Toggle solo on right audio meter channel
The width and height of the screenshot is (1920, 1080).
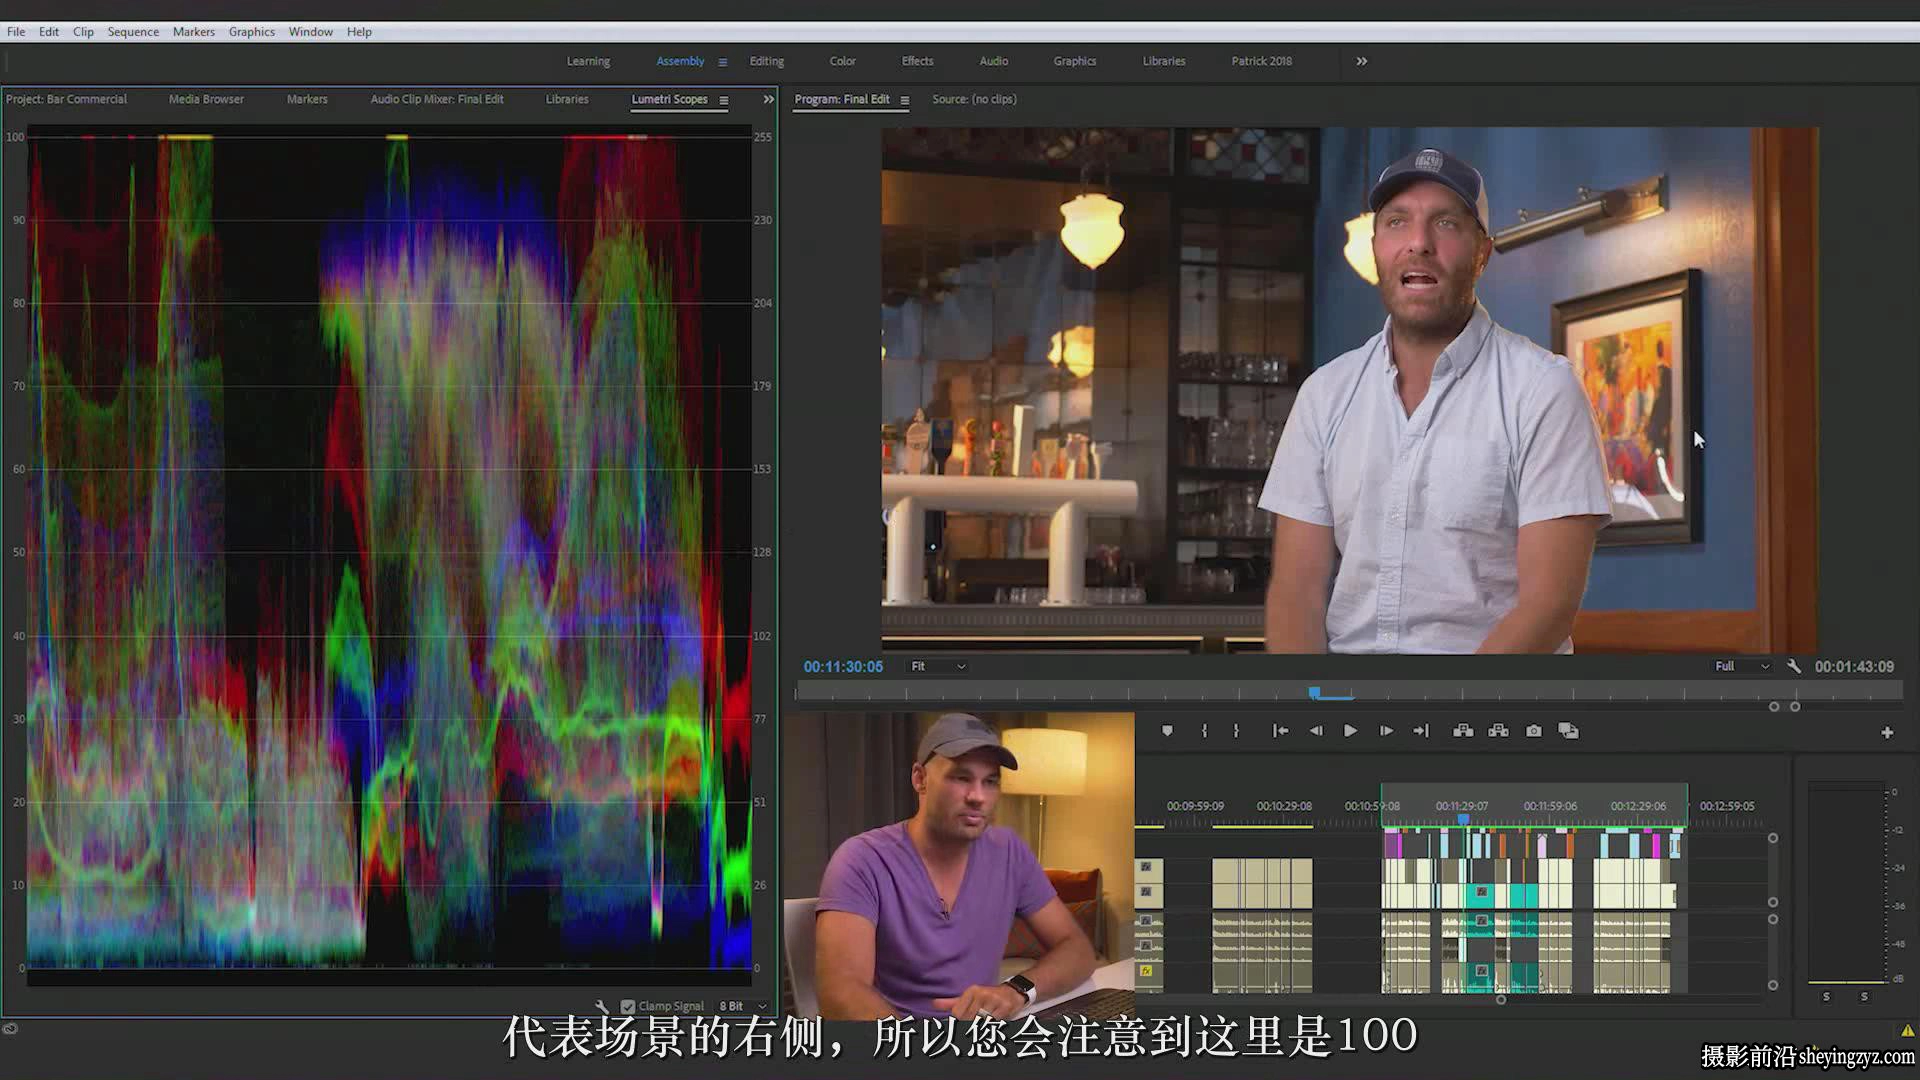click(x=1864, y=997)
